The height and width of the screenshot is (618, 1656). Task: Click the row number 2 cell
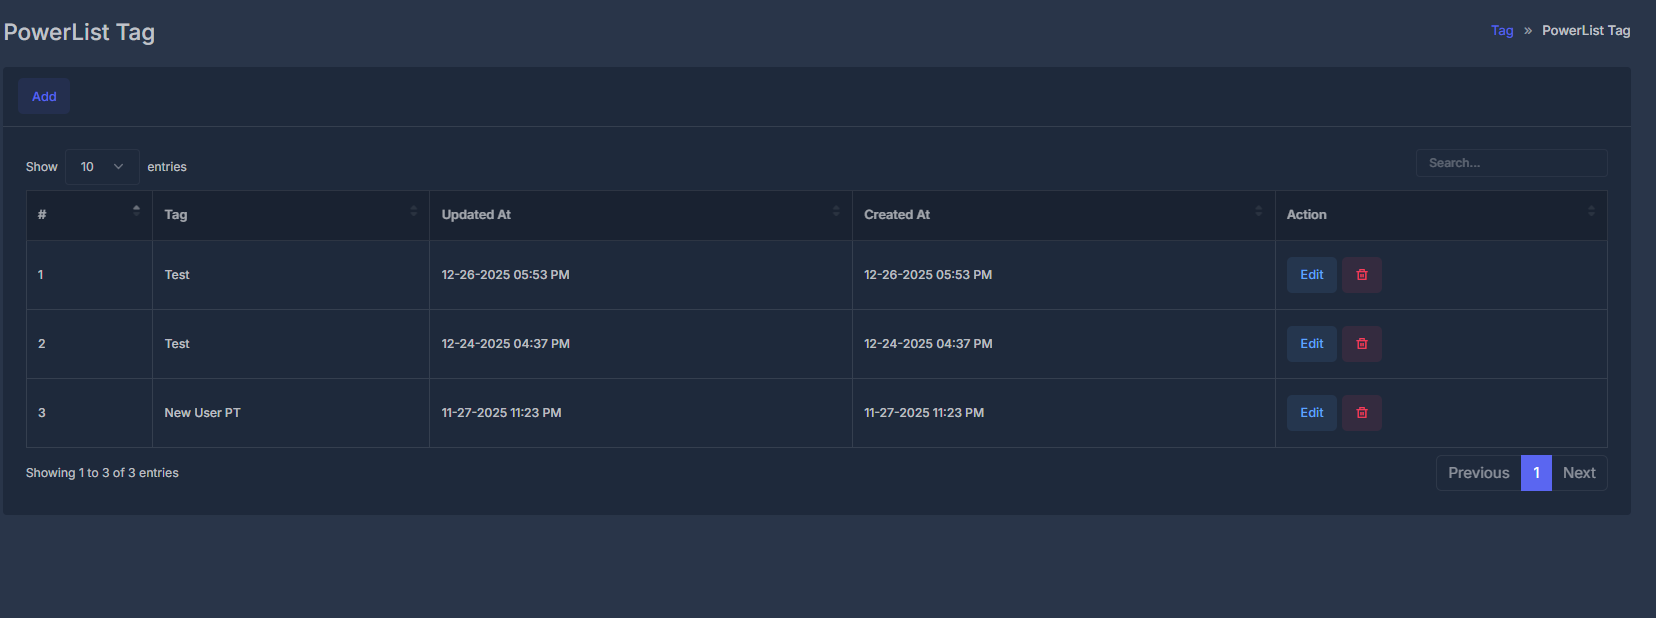pyautogui.click(x=89, y=344)
